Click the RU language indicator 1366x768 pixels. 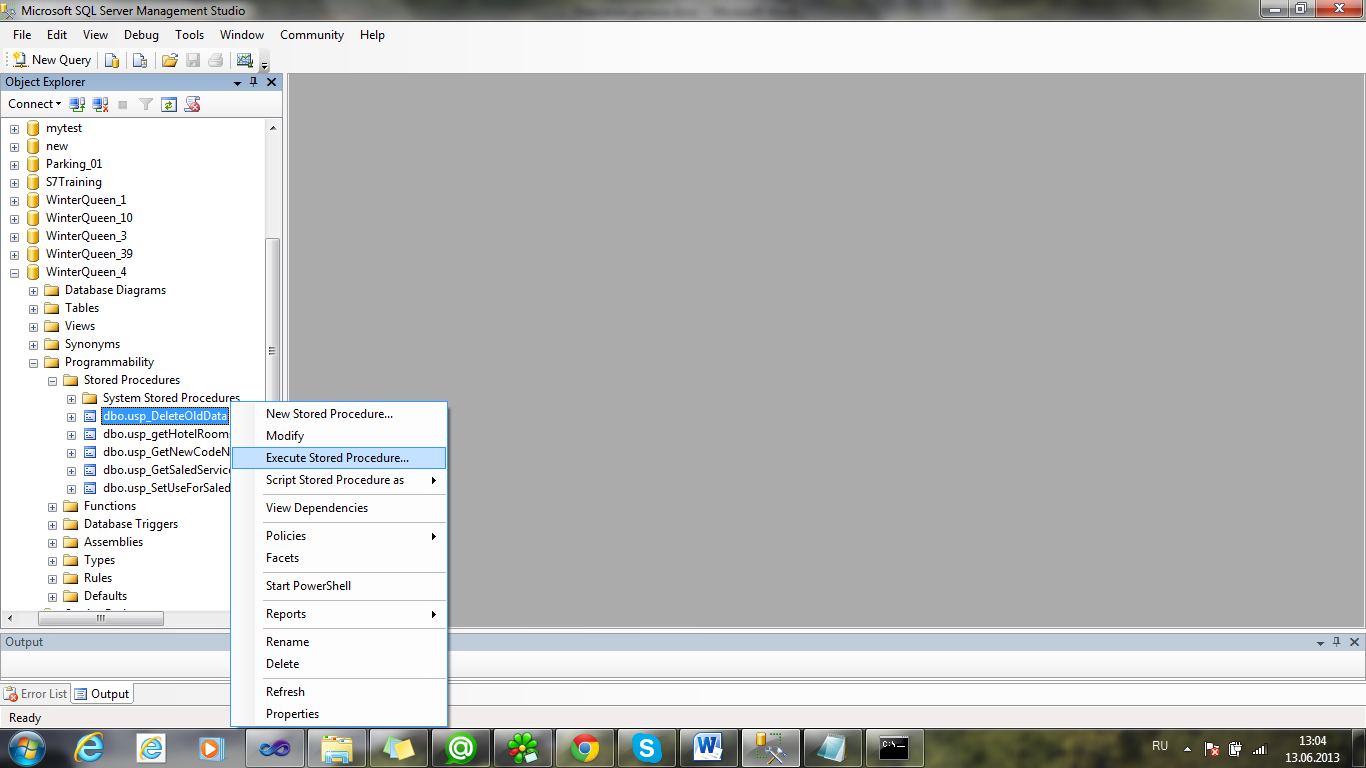coord(1160,746)
